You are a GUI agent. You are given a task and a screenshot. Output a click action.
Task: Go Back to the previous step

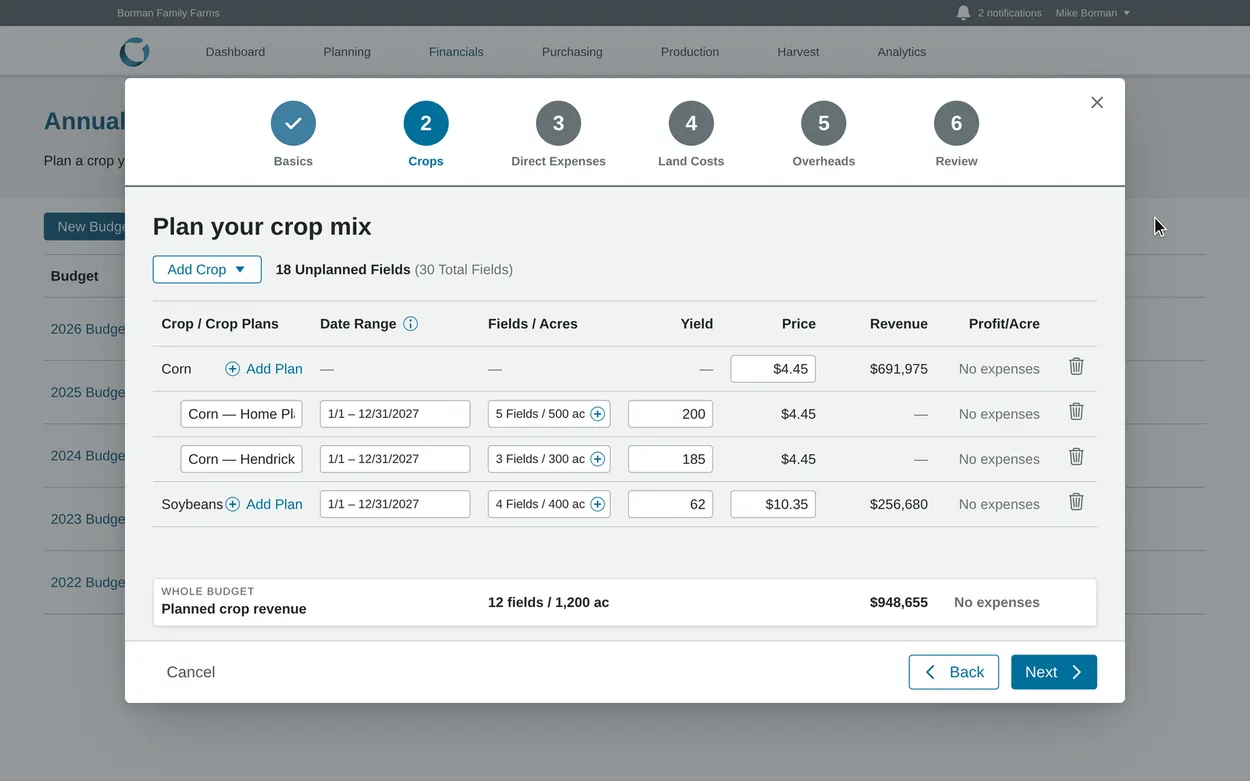click(954, 672)
